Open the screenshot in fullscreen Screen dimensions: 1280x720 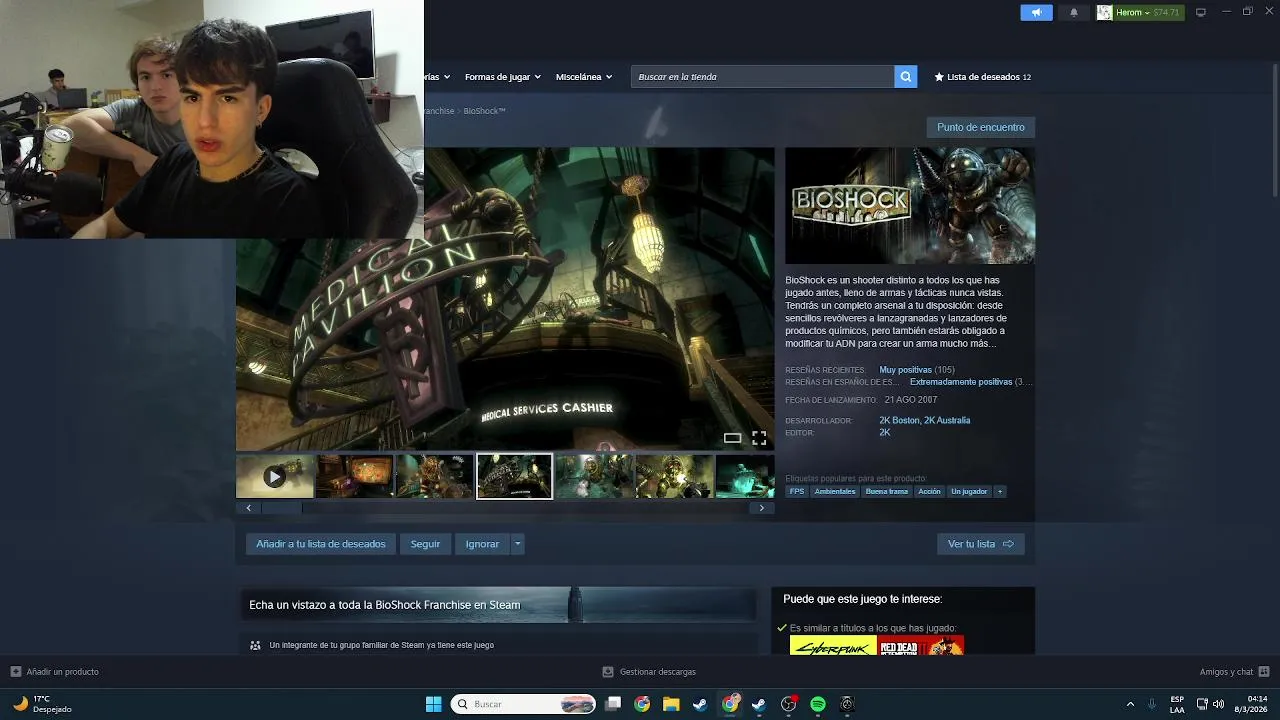759,438
